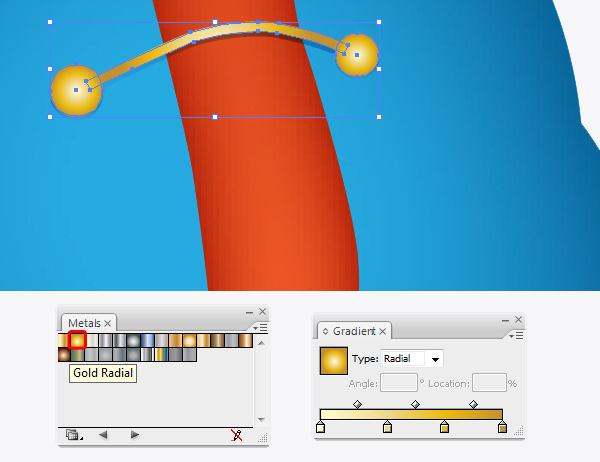Viewport: 600px width, 462px height.
Task: Minimize the Metals panel
Action: point(249,312)
